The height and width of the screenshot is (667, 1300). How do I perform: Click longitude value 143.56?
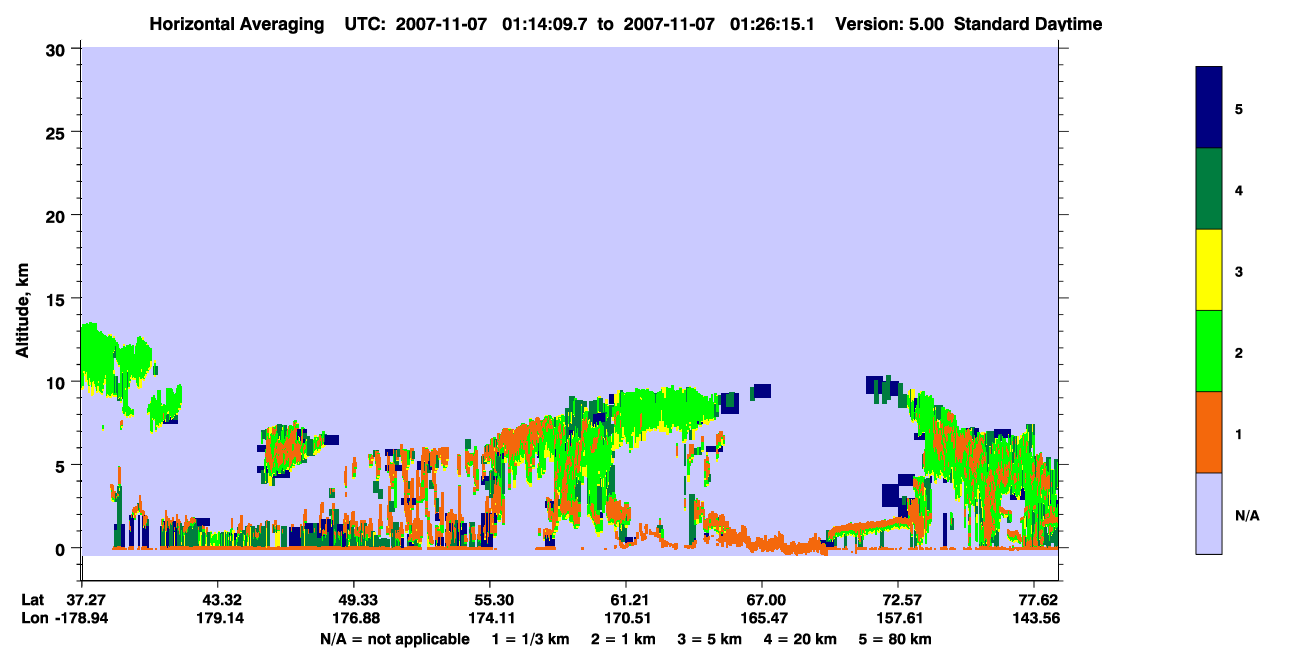coord(1038,618)
